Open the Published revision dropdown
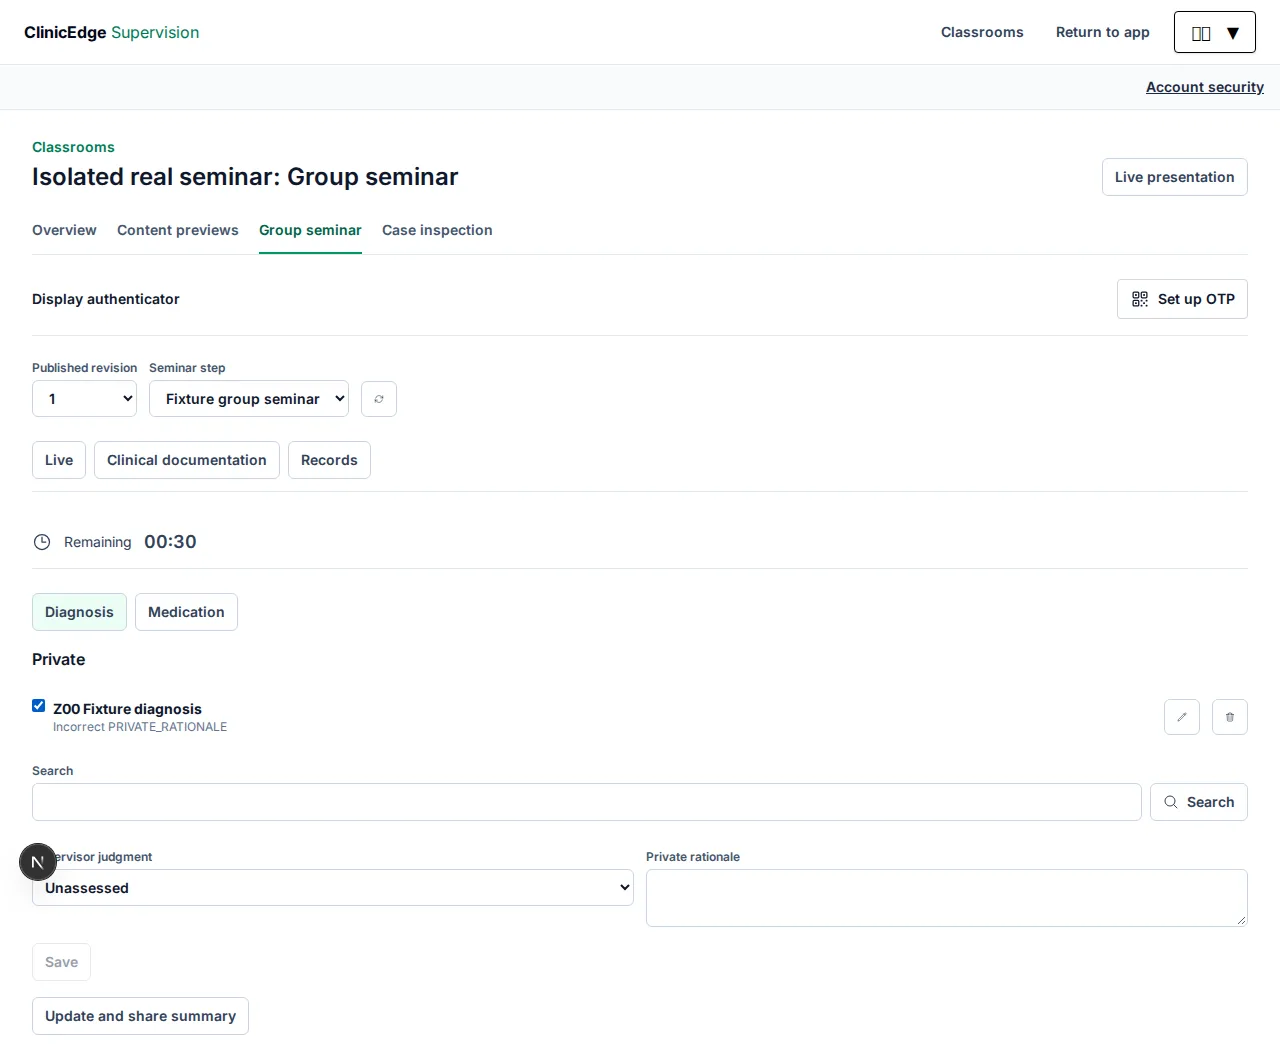1280x1059 pixels. click(84, 399)
